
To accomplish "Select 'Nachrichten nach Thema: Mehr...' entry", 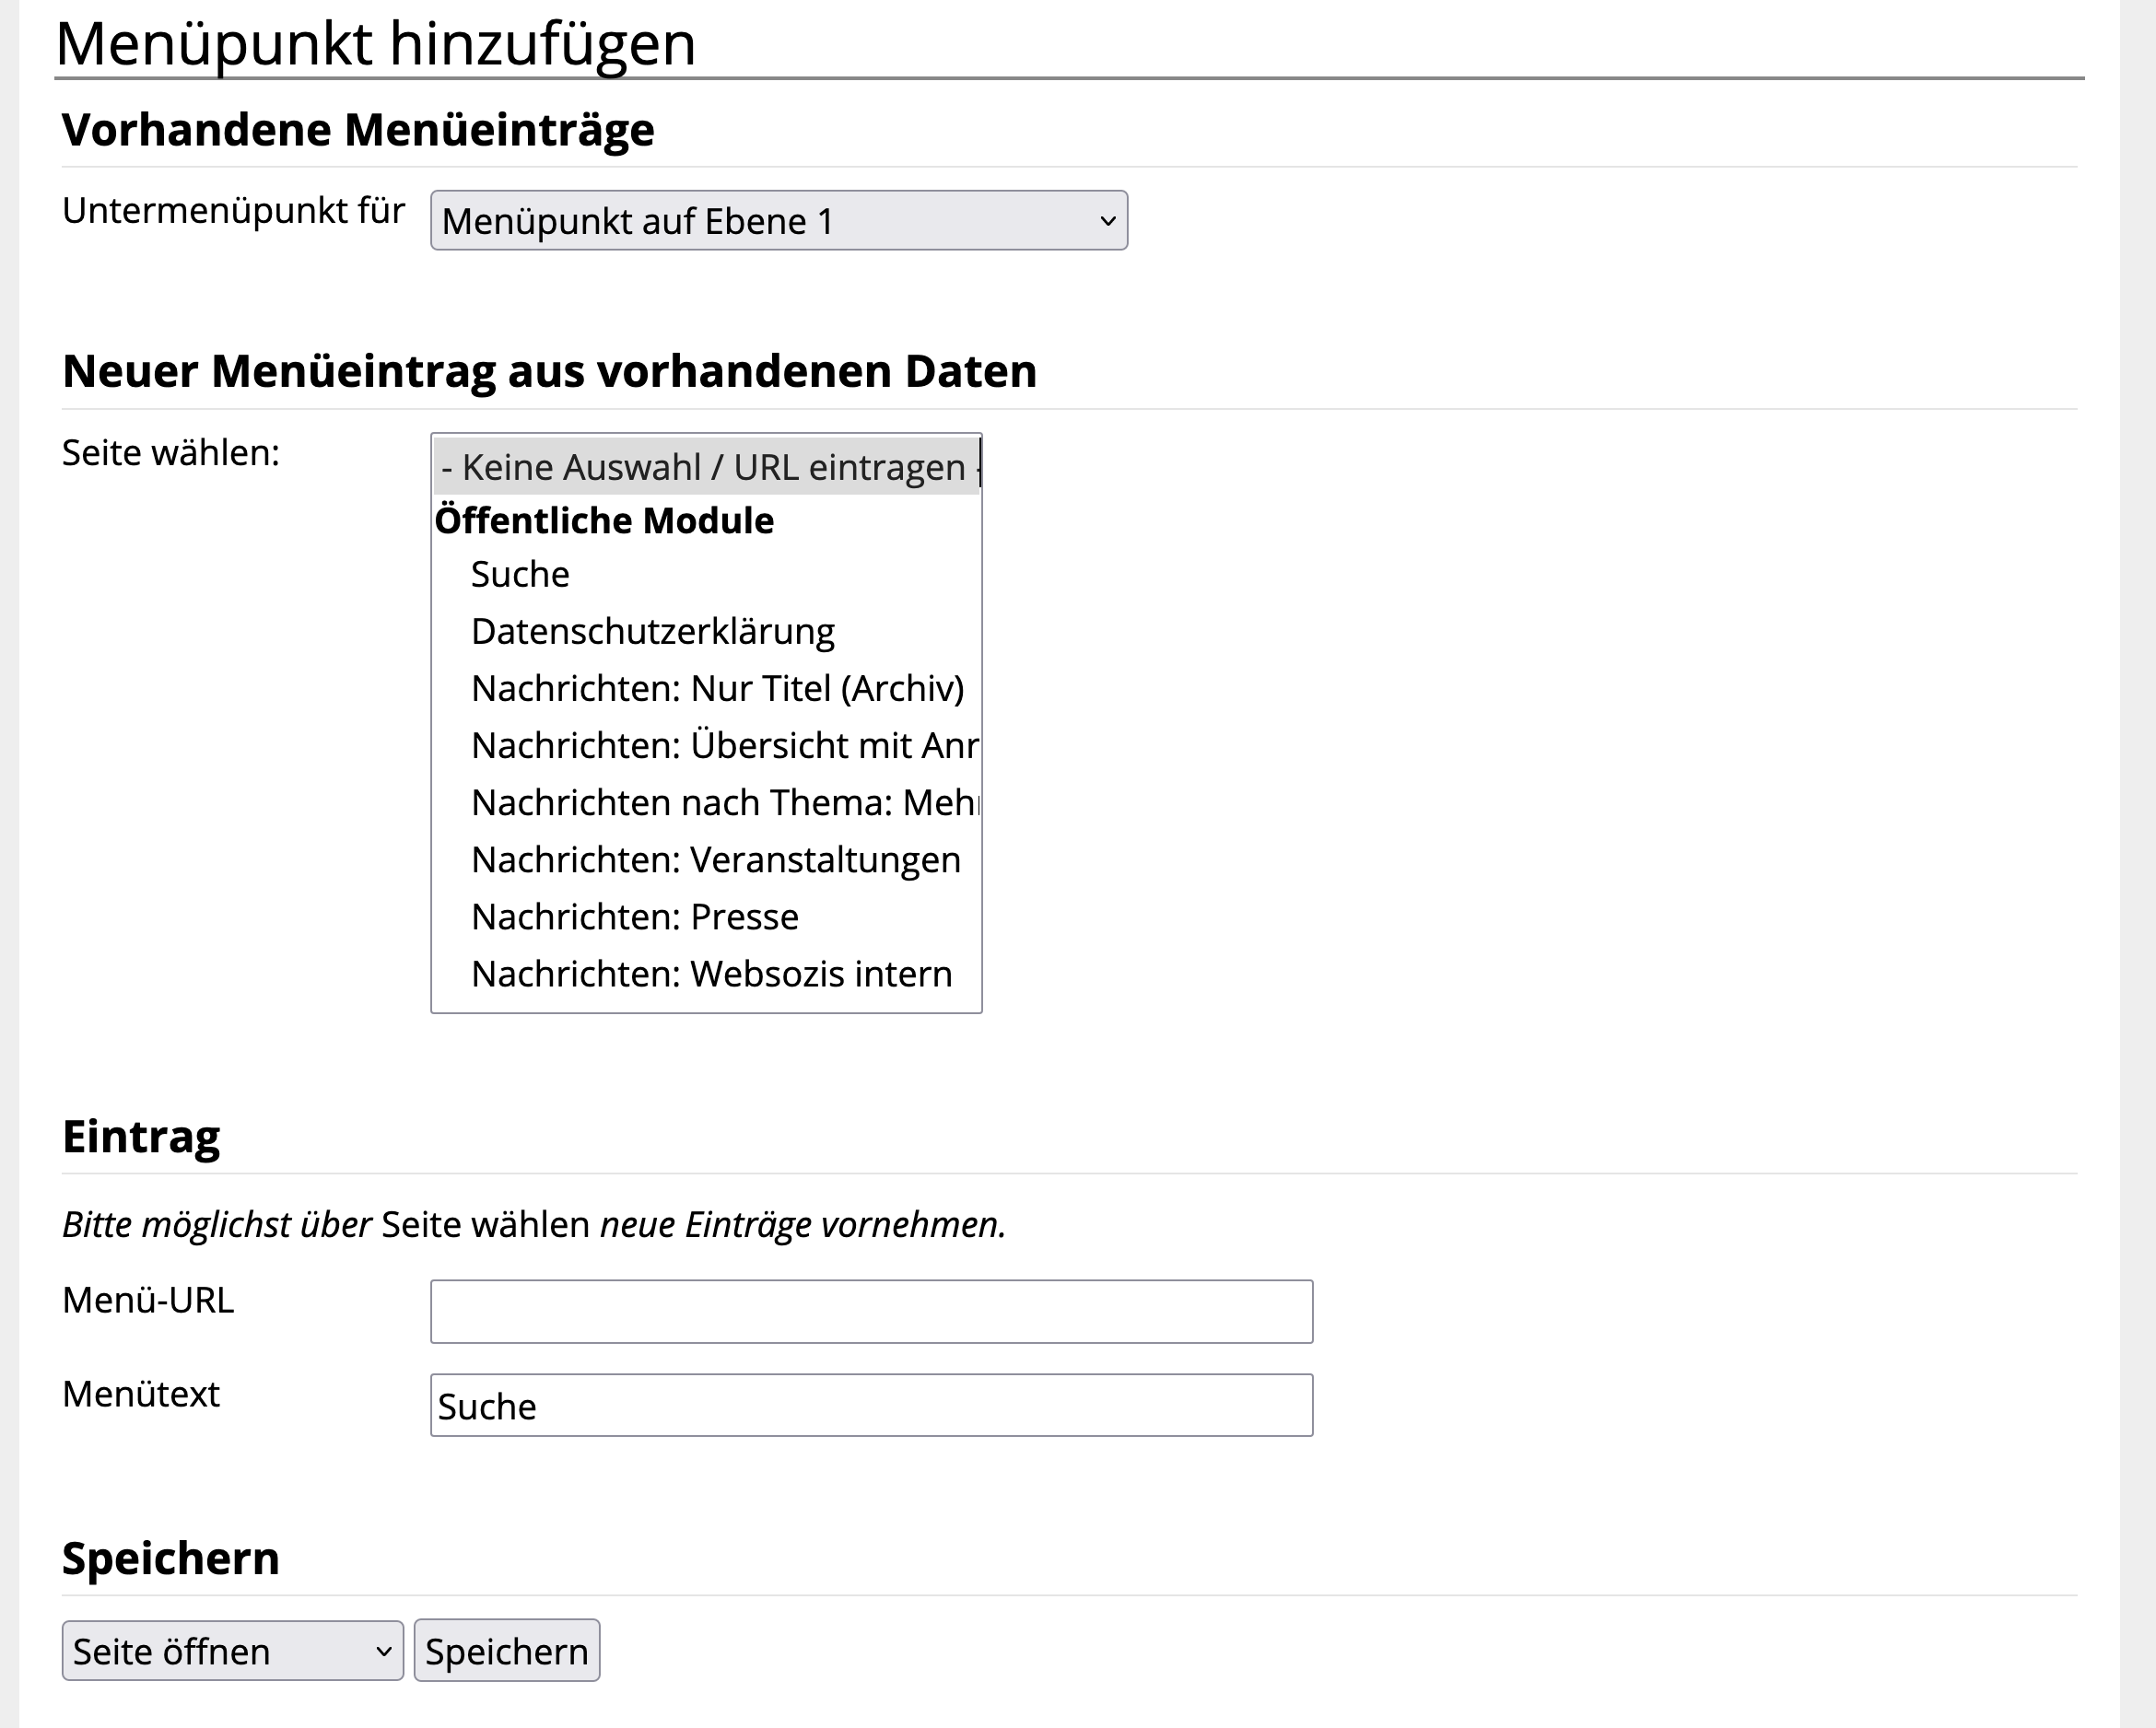I will pos(724,803).
